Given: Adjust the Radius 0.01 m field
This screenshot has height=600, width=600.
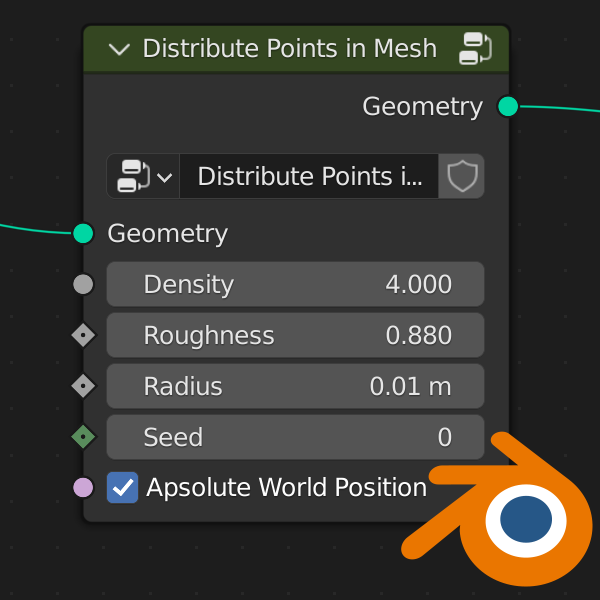Looking at the screenshot, I should click(x=295, y=386).
